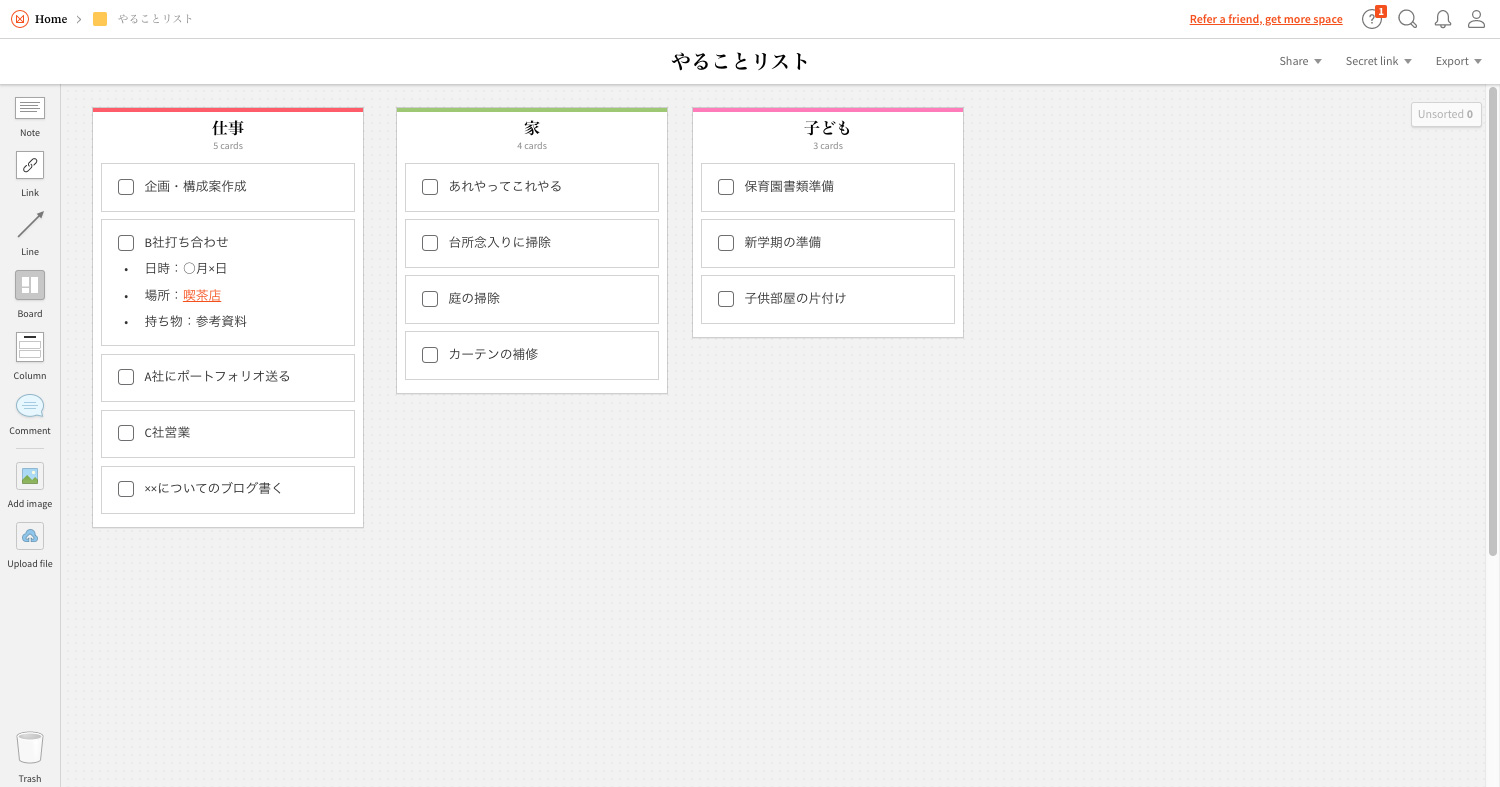Select the Note tool icon

(30, 108)
